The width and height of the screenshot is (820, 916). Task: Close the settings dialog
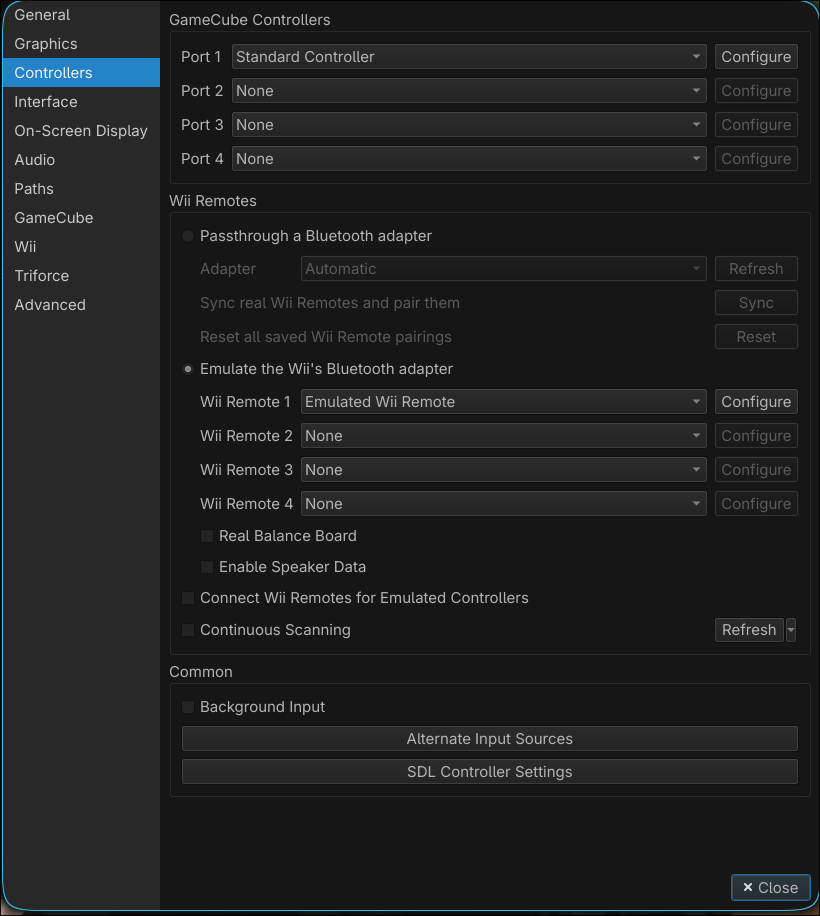[x=770, y=888]
